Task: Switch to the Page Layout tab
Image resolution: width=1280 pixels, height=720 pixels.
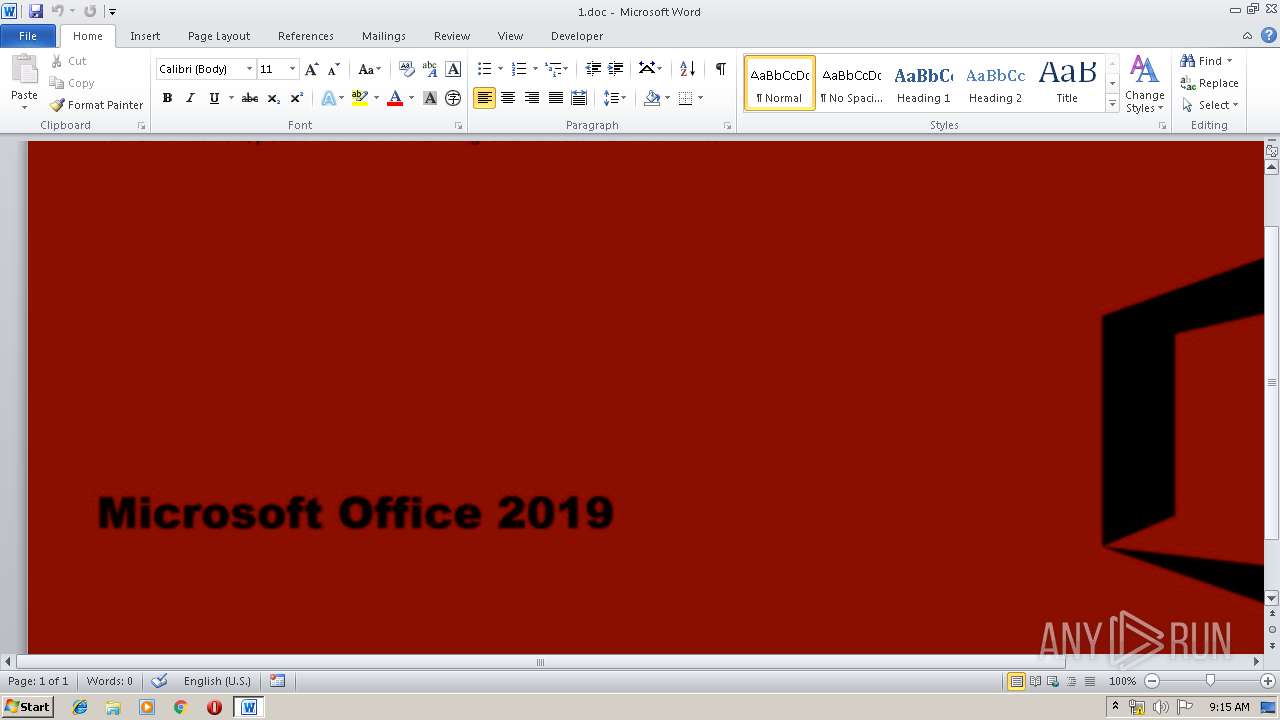Action: (x=219, y=36)
